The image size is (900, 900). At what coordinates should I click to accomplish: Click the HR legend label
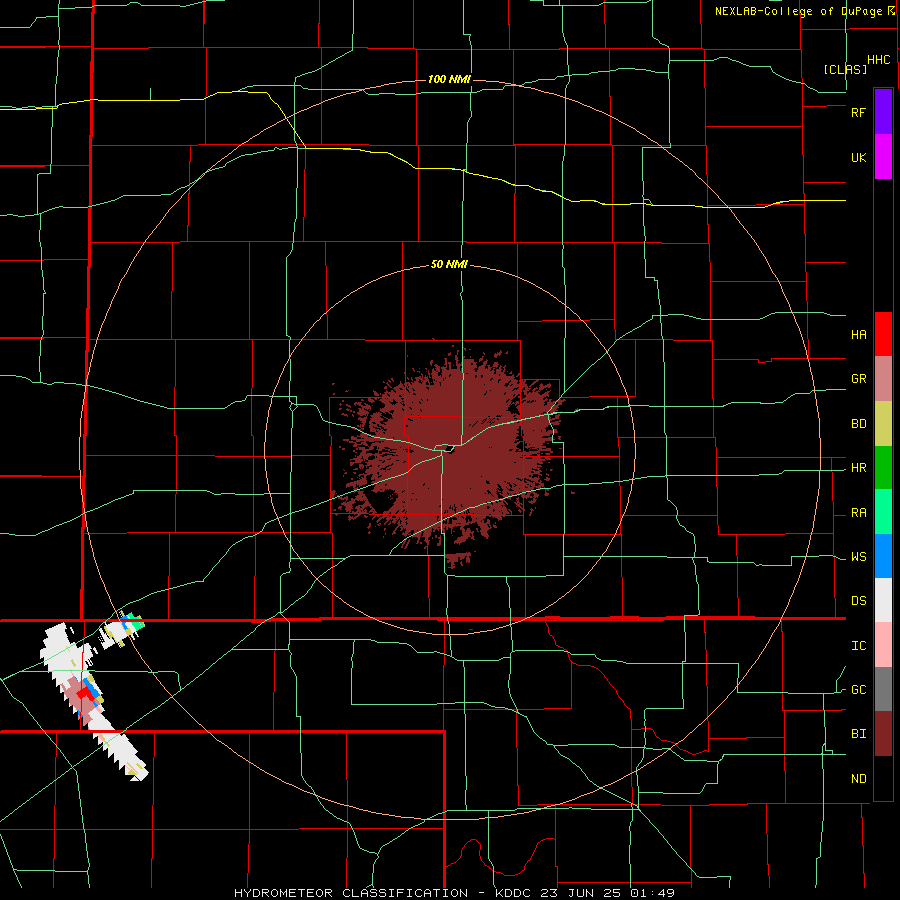[x=859, y=468]
